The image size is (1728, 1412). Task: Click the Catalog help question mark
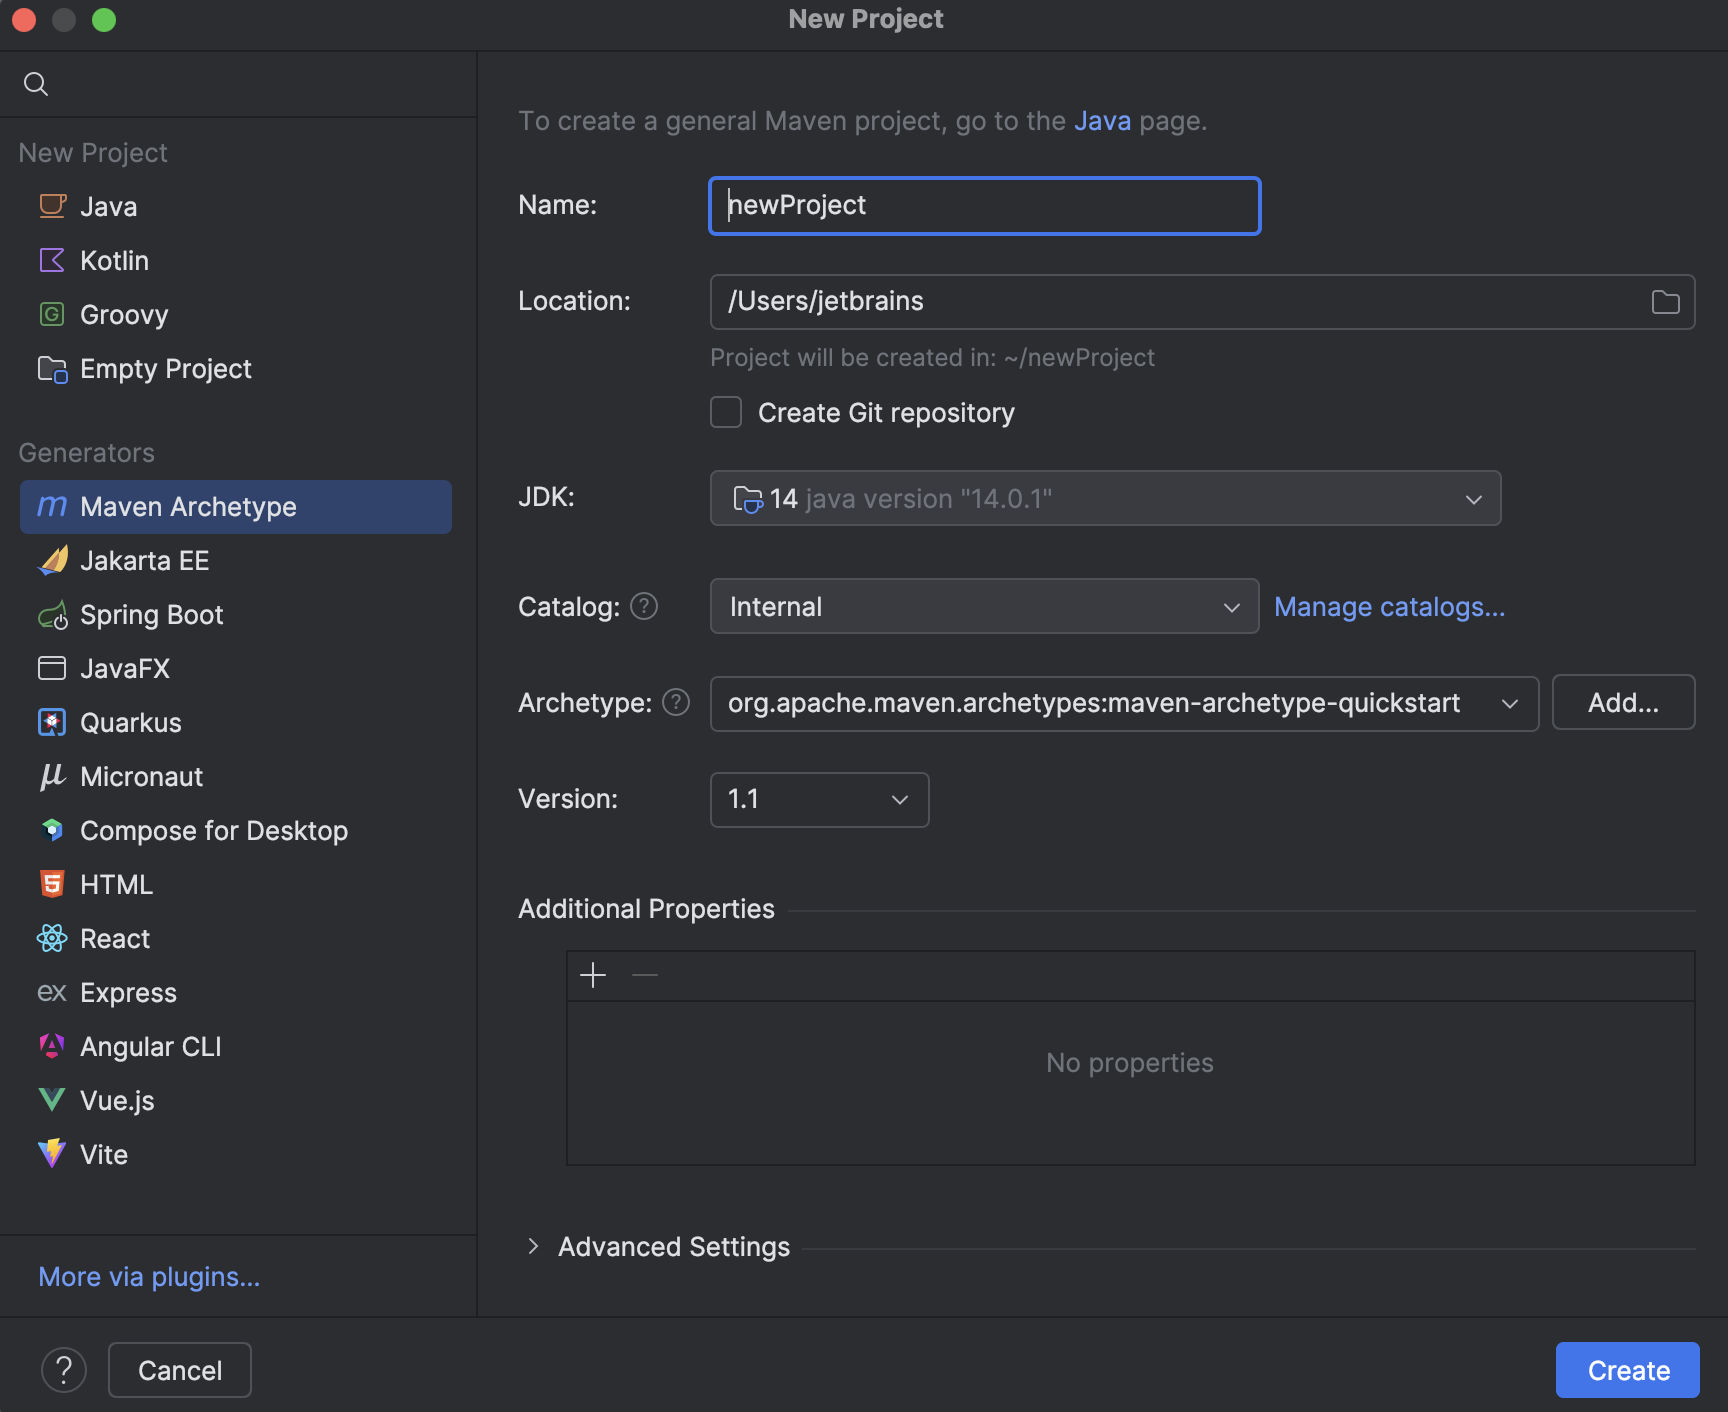pyautogui.click(x=644, y=606)
